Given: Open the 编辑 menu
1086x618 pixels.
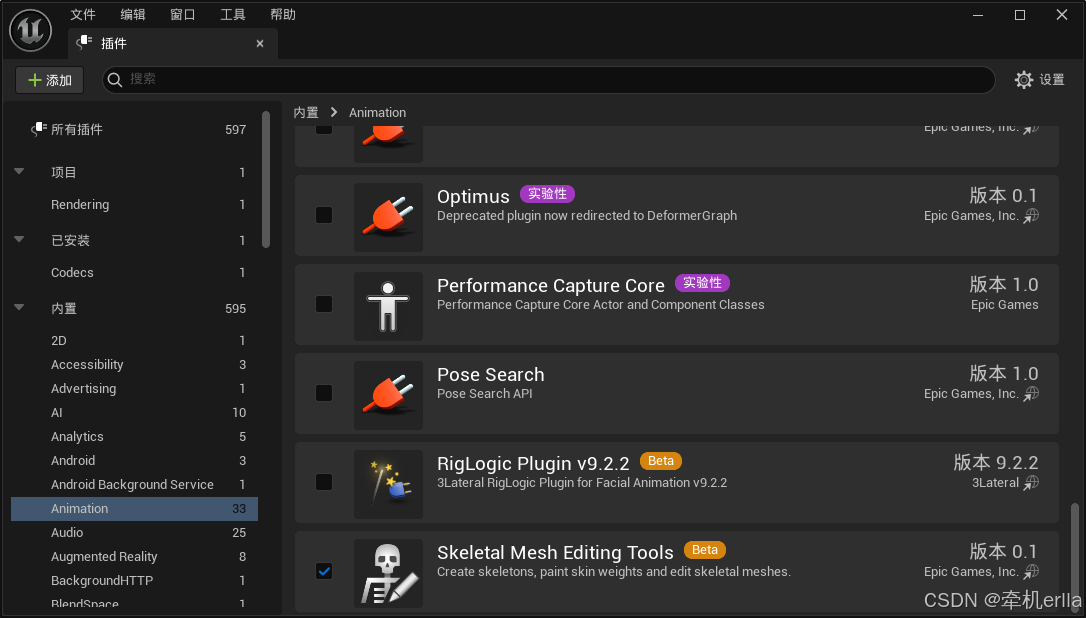Looking at the screenshot, I should (x=133, y=15).
